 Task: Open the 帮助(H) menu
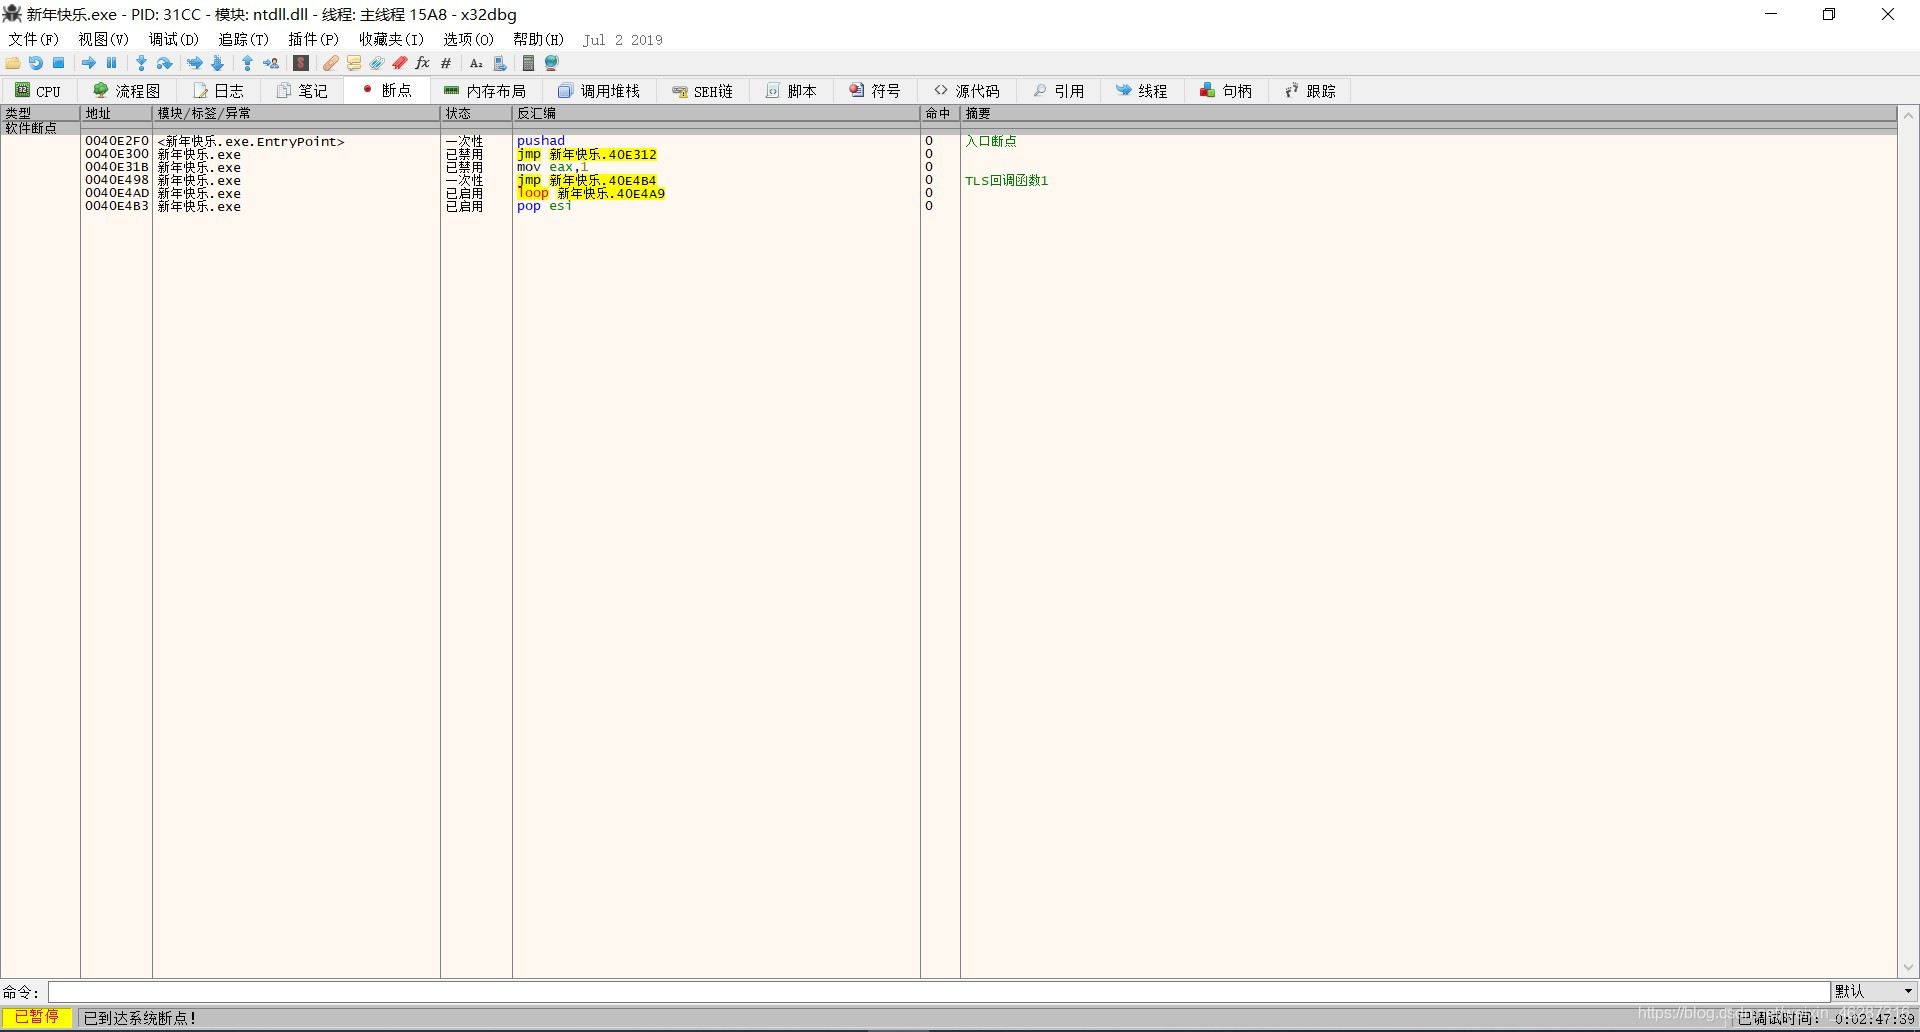[539, 40]
